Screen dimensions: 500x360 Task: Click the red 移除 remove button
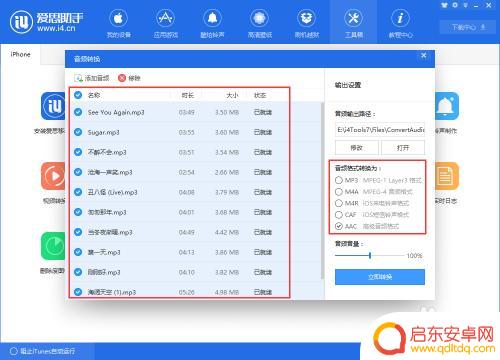[129, 78]
